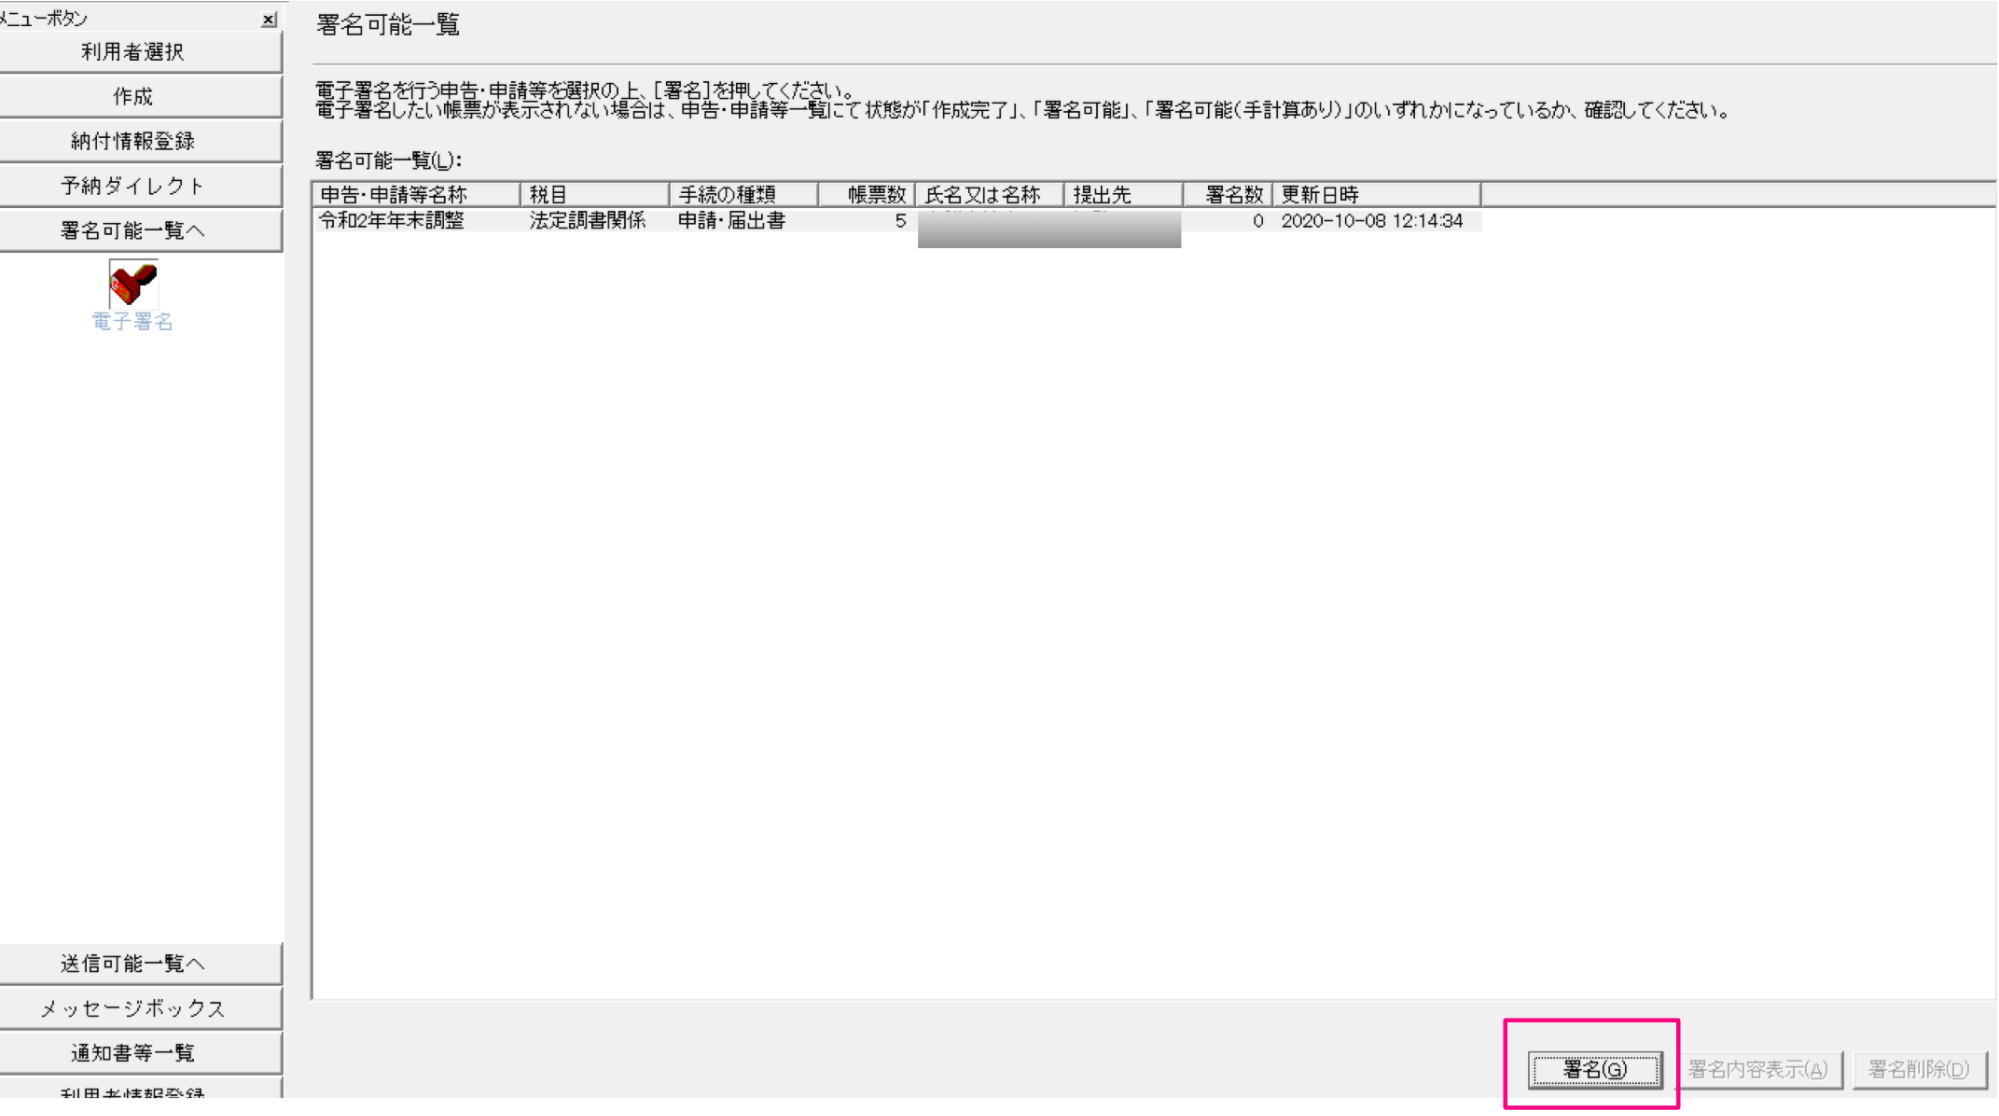Select 納付情報登録 in the side menu
Screen dimensions: 1999x1116
pos(141,141)
